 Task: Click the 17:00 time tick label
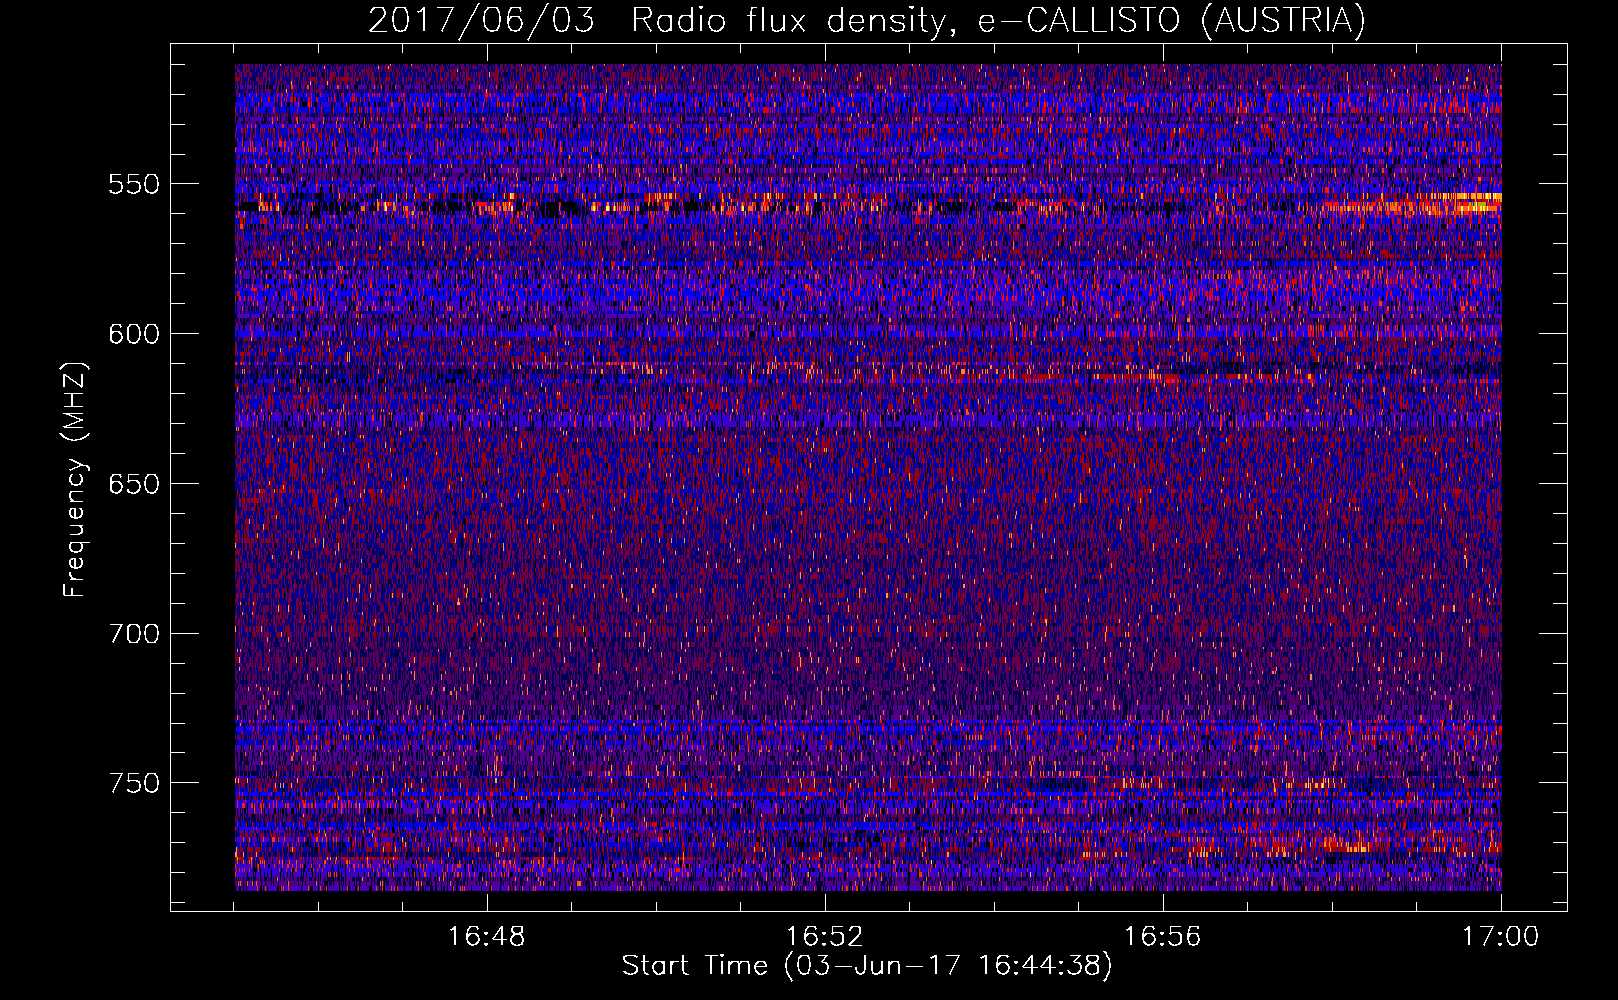click(x=1500, y=937)
